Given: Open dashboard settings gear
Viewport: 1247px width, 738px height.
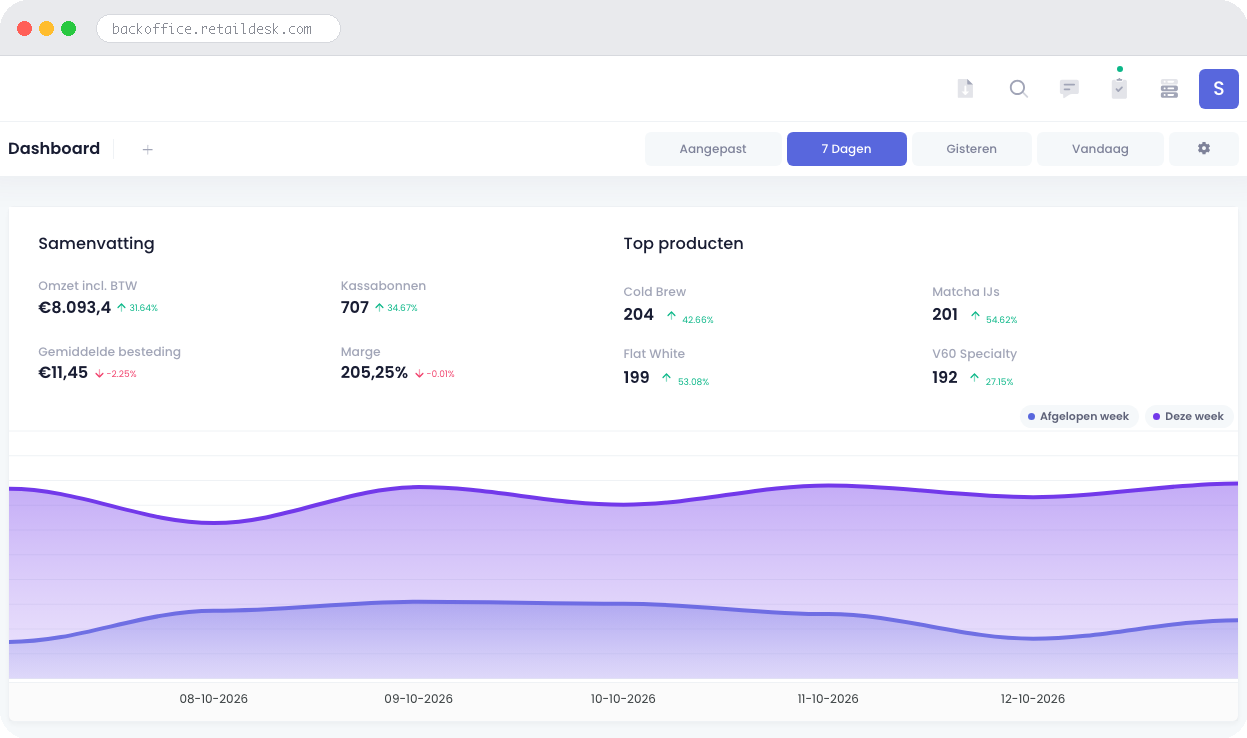Looking at the screenshot, I should 1204,149.
